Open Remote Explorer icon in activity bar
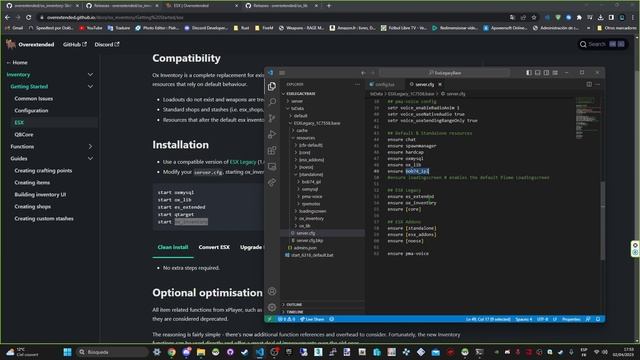This screenshot has width=640, height=360. tap(272, 167)
